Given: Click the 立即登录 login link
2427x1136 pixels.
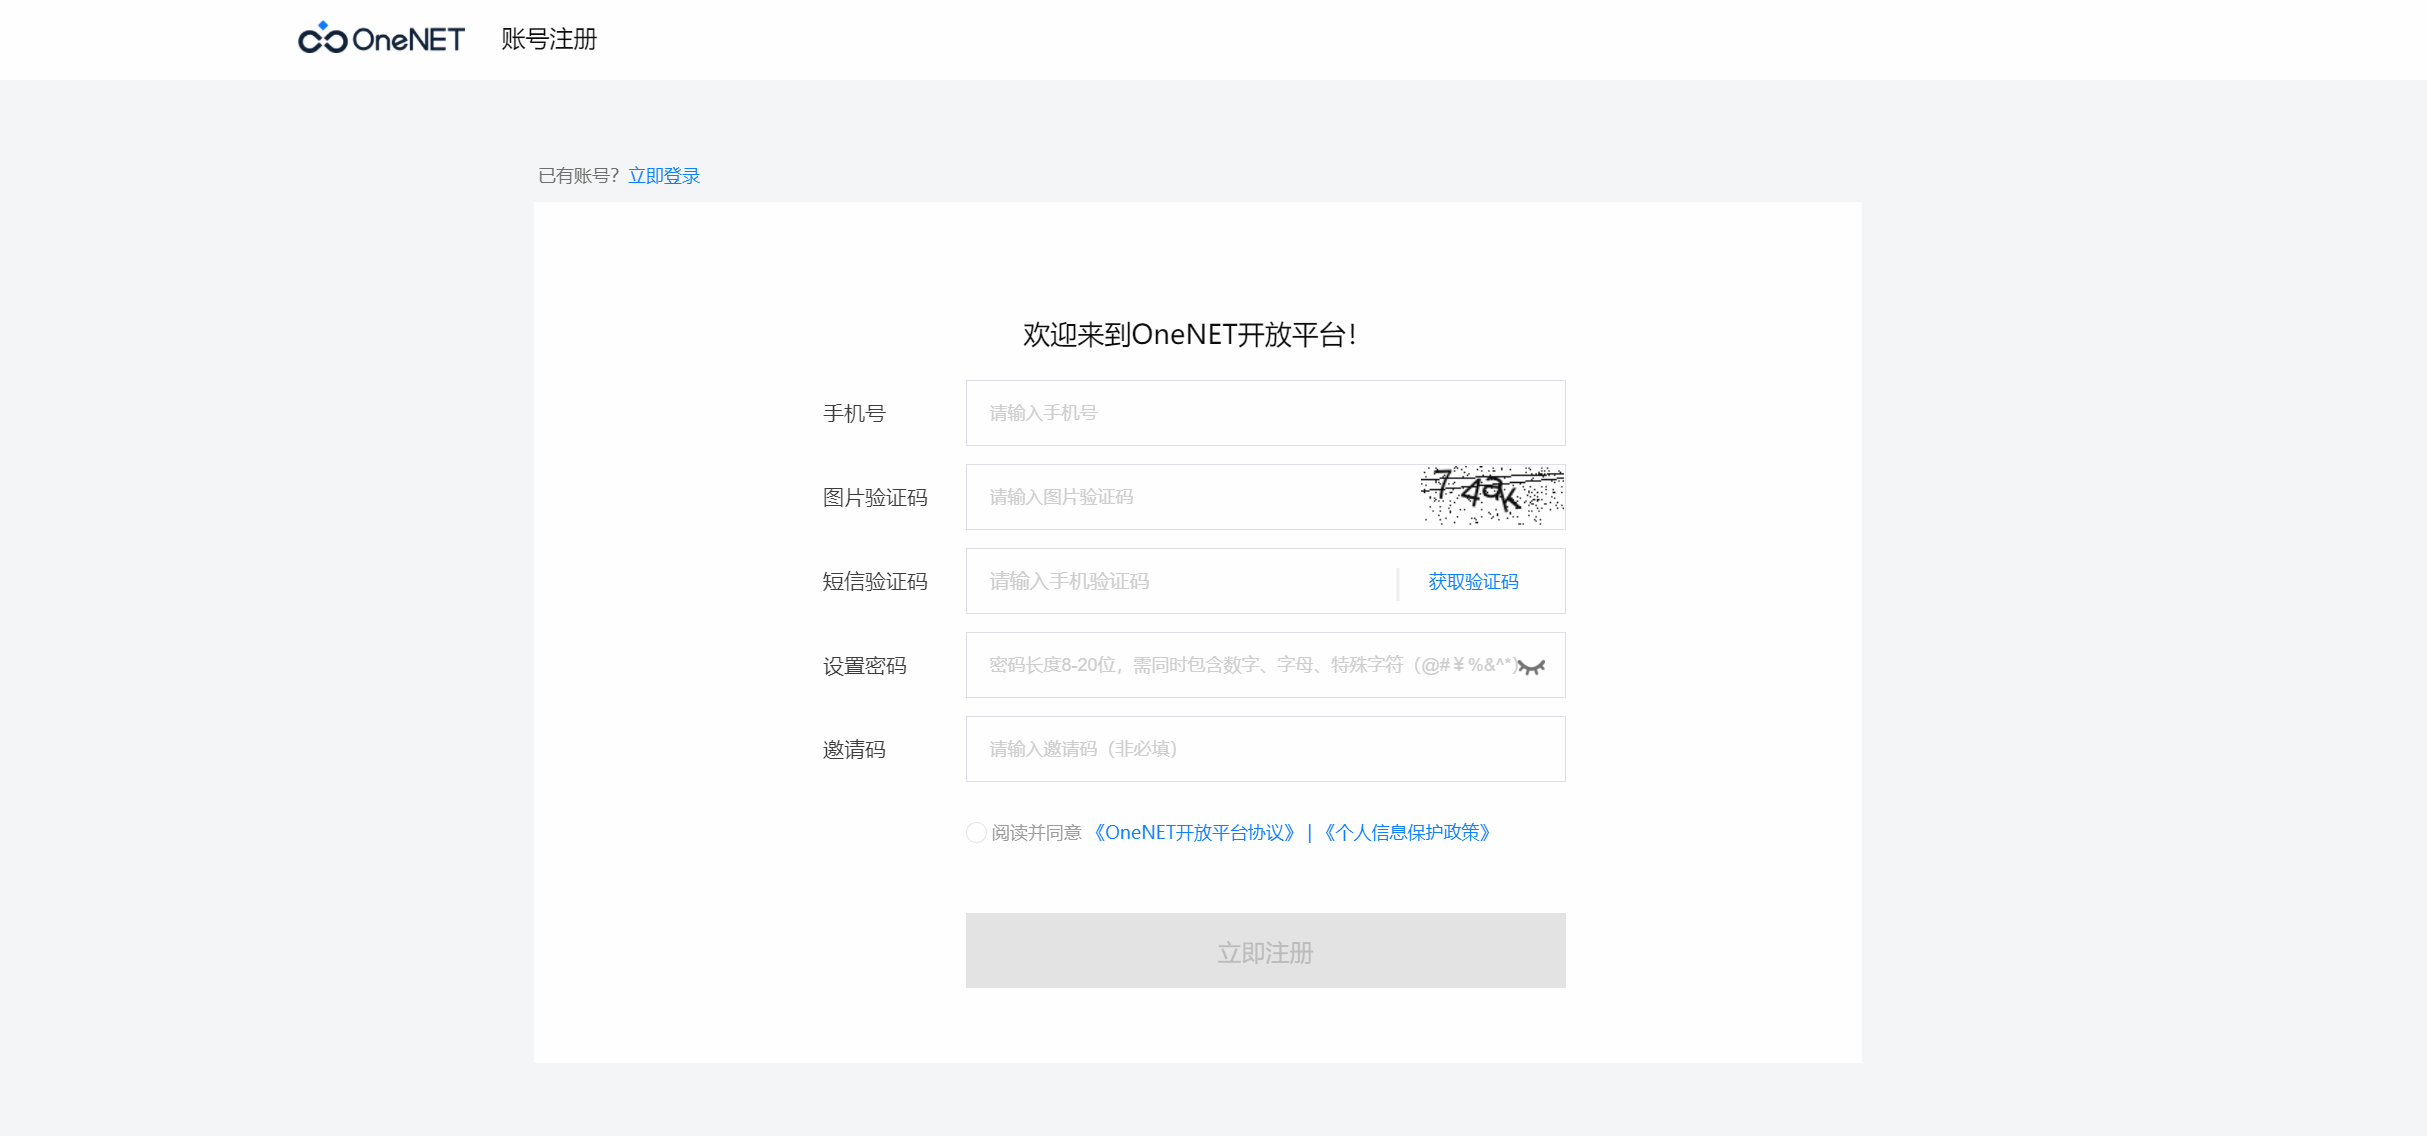Looking at the screenshot, I should click(664, 176).
